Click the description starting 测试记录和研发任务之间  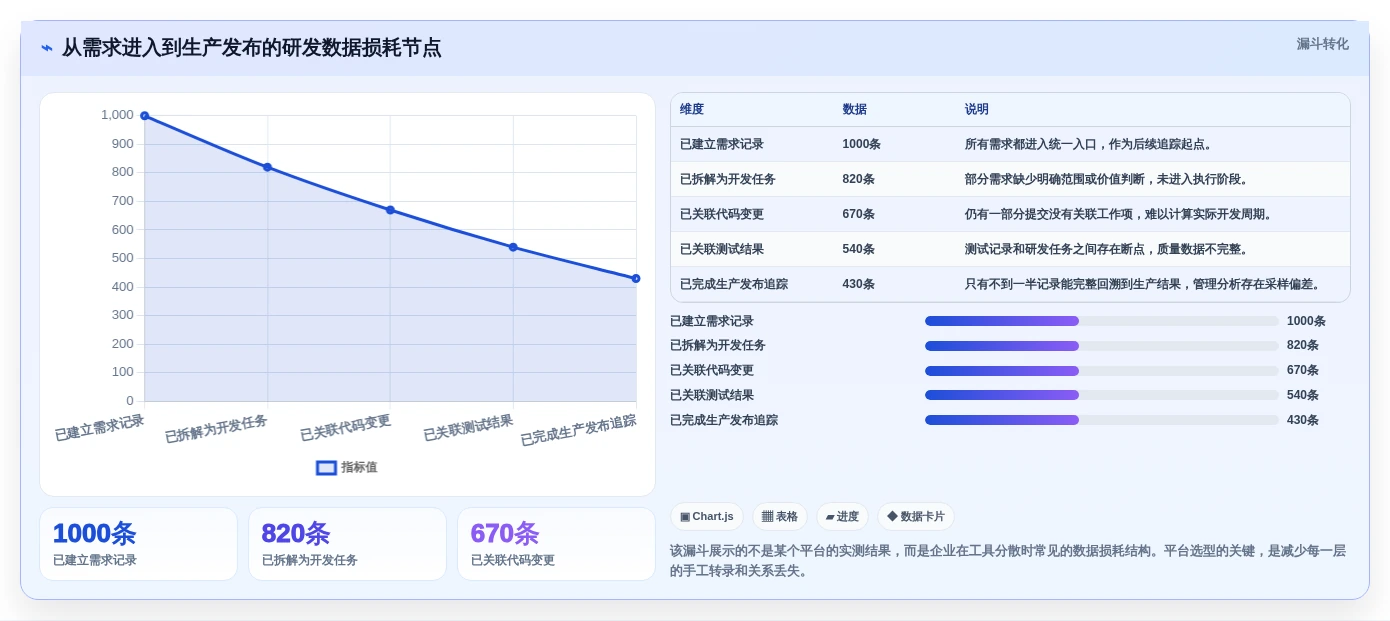(x=1109, y=249)
